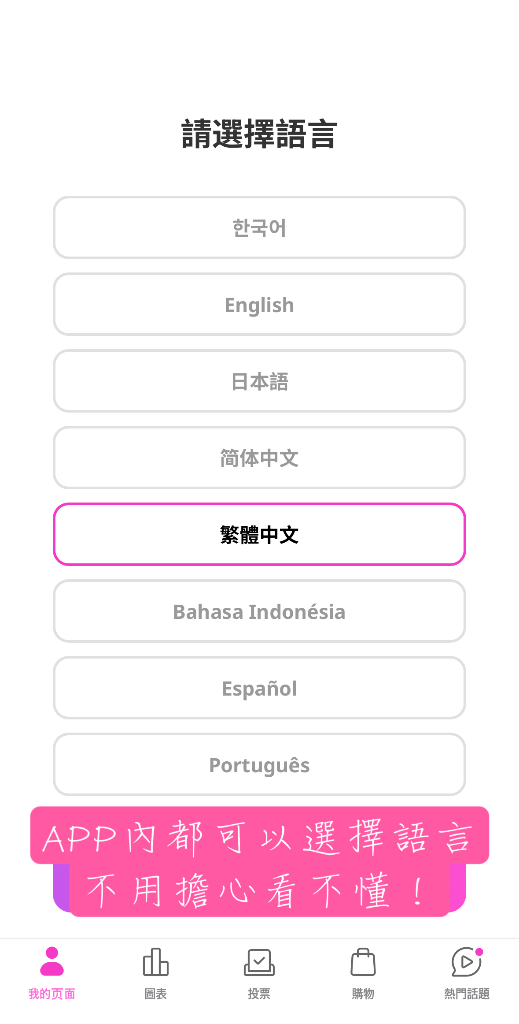Choose English as the language
Viewport: 519px width, 1024px height.
point(259,304)
